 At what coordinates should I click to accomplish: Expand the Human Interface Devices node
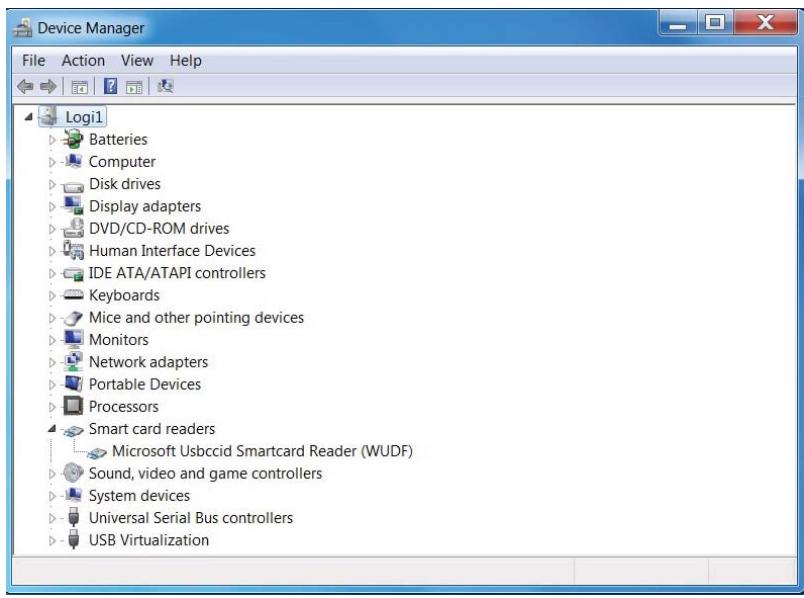pos(52,251)
